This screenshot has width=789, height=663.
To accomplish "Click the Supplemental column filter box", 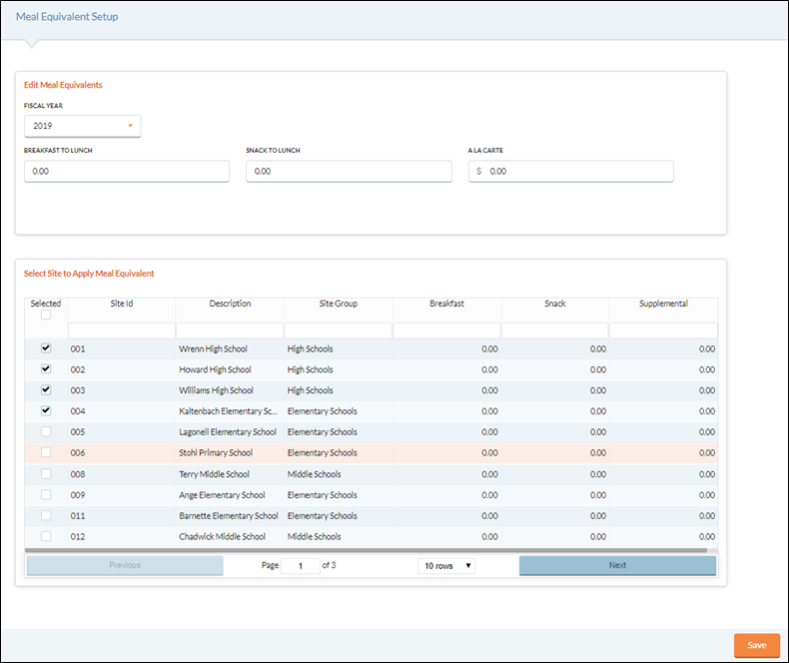I will click(663, 330).
